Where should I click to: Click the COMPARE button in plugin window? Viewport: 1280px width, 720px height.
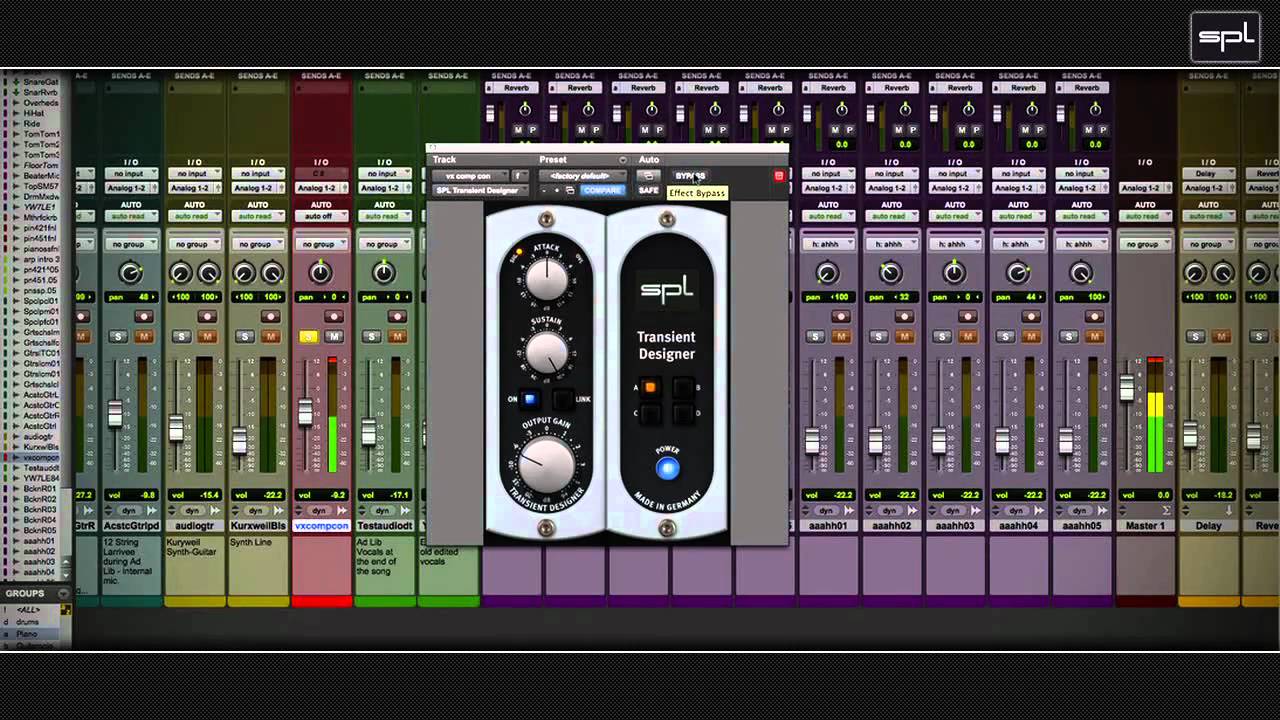click(x=602, y=190)
